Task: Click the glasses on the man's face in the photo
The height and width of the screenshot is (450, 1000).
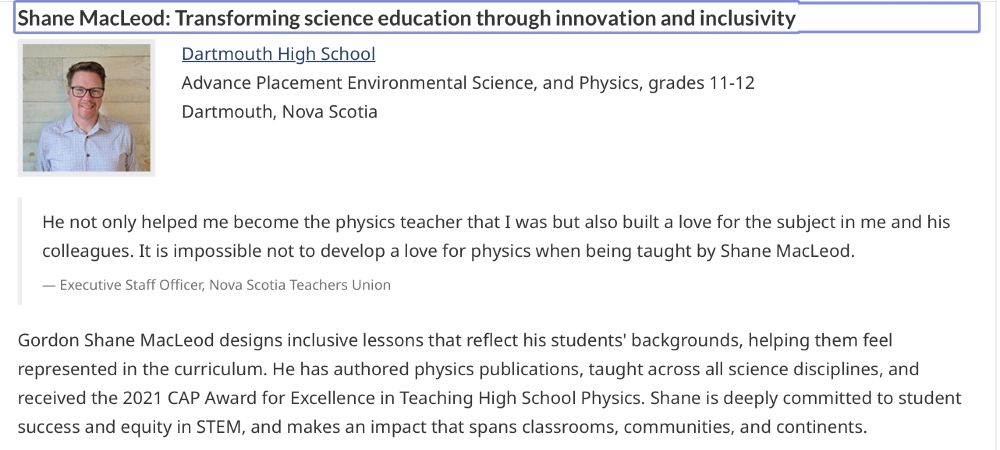Action: pos(87,91)
